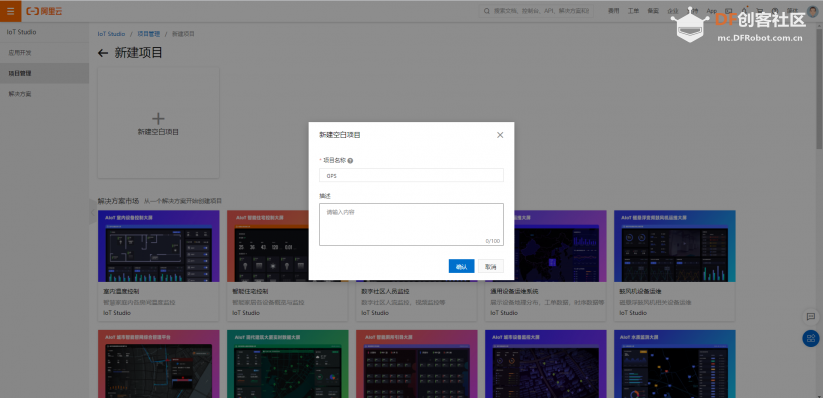This screenshot has width=823, height=398.
Task: Select 项目管理 in the left sidebar
Action: pos(44,74)
